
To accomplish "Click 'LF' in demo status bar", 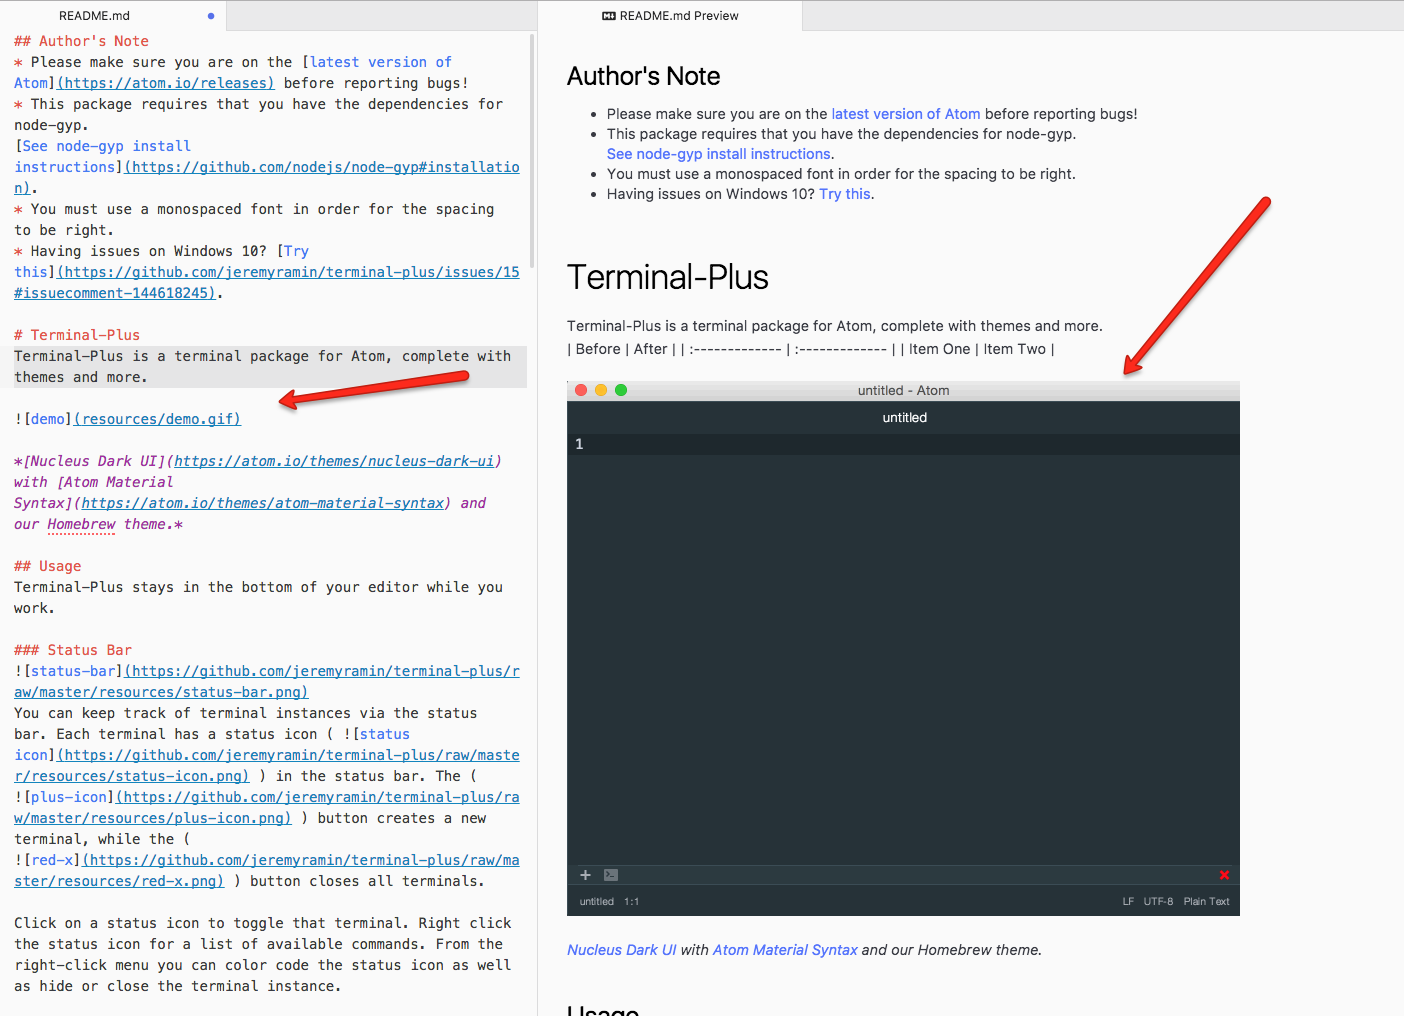I will [x=1128, y=902].
